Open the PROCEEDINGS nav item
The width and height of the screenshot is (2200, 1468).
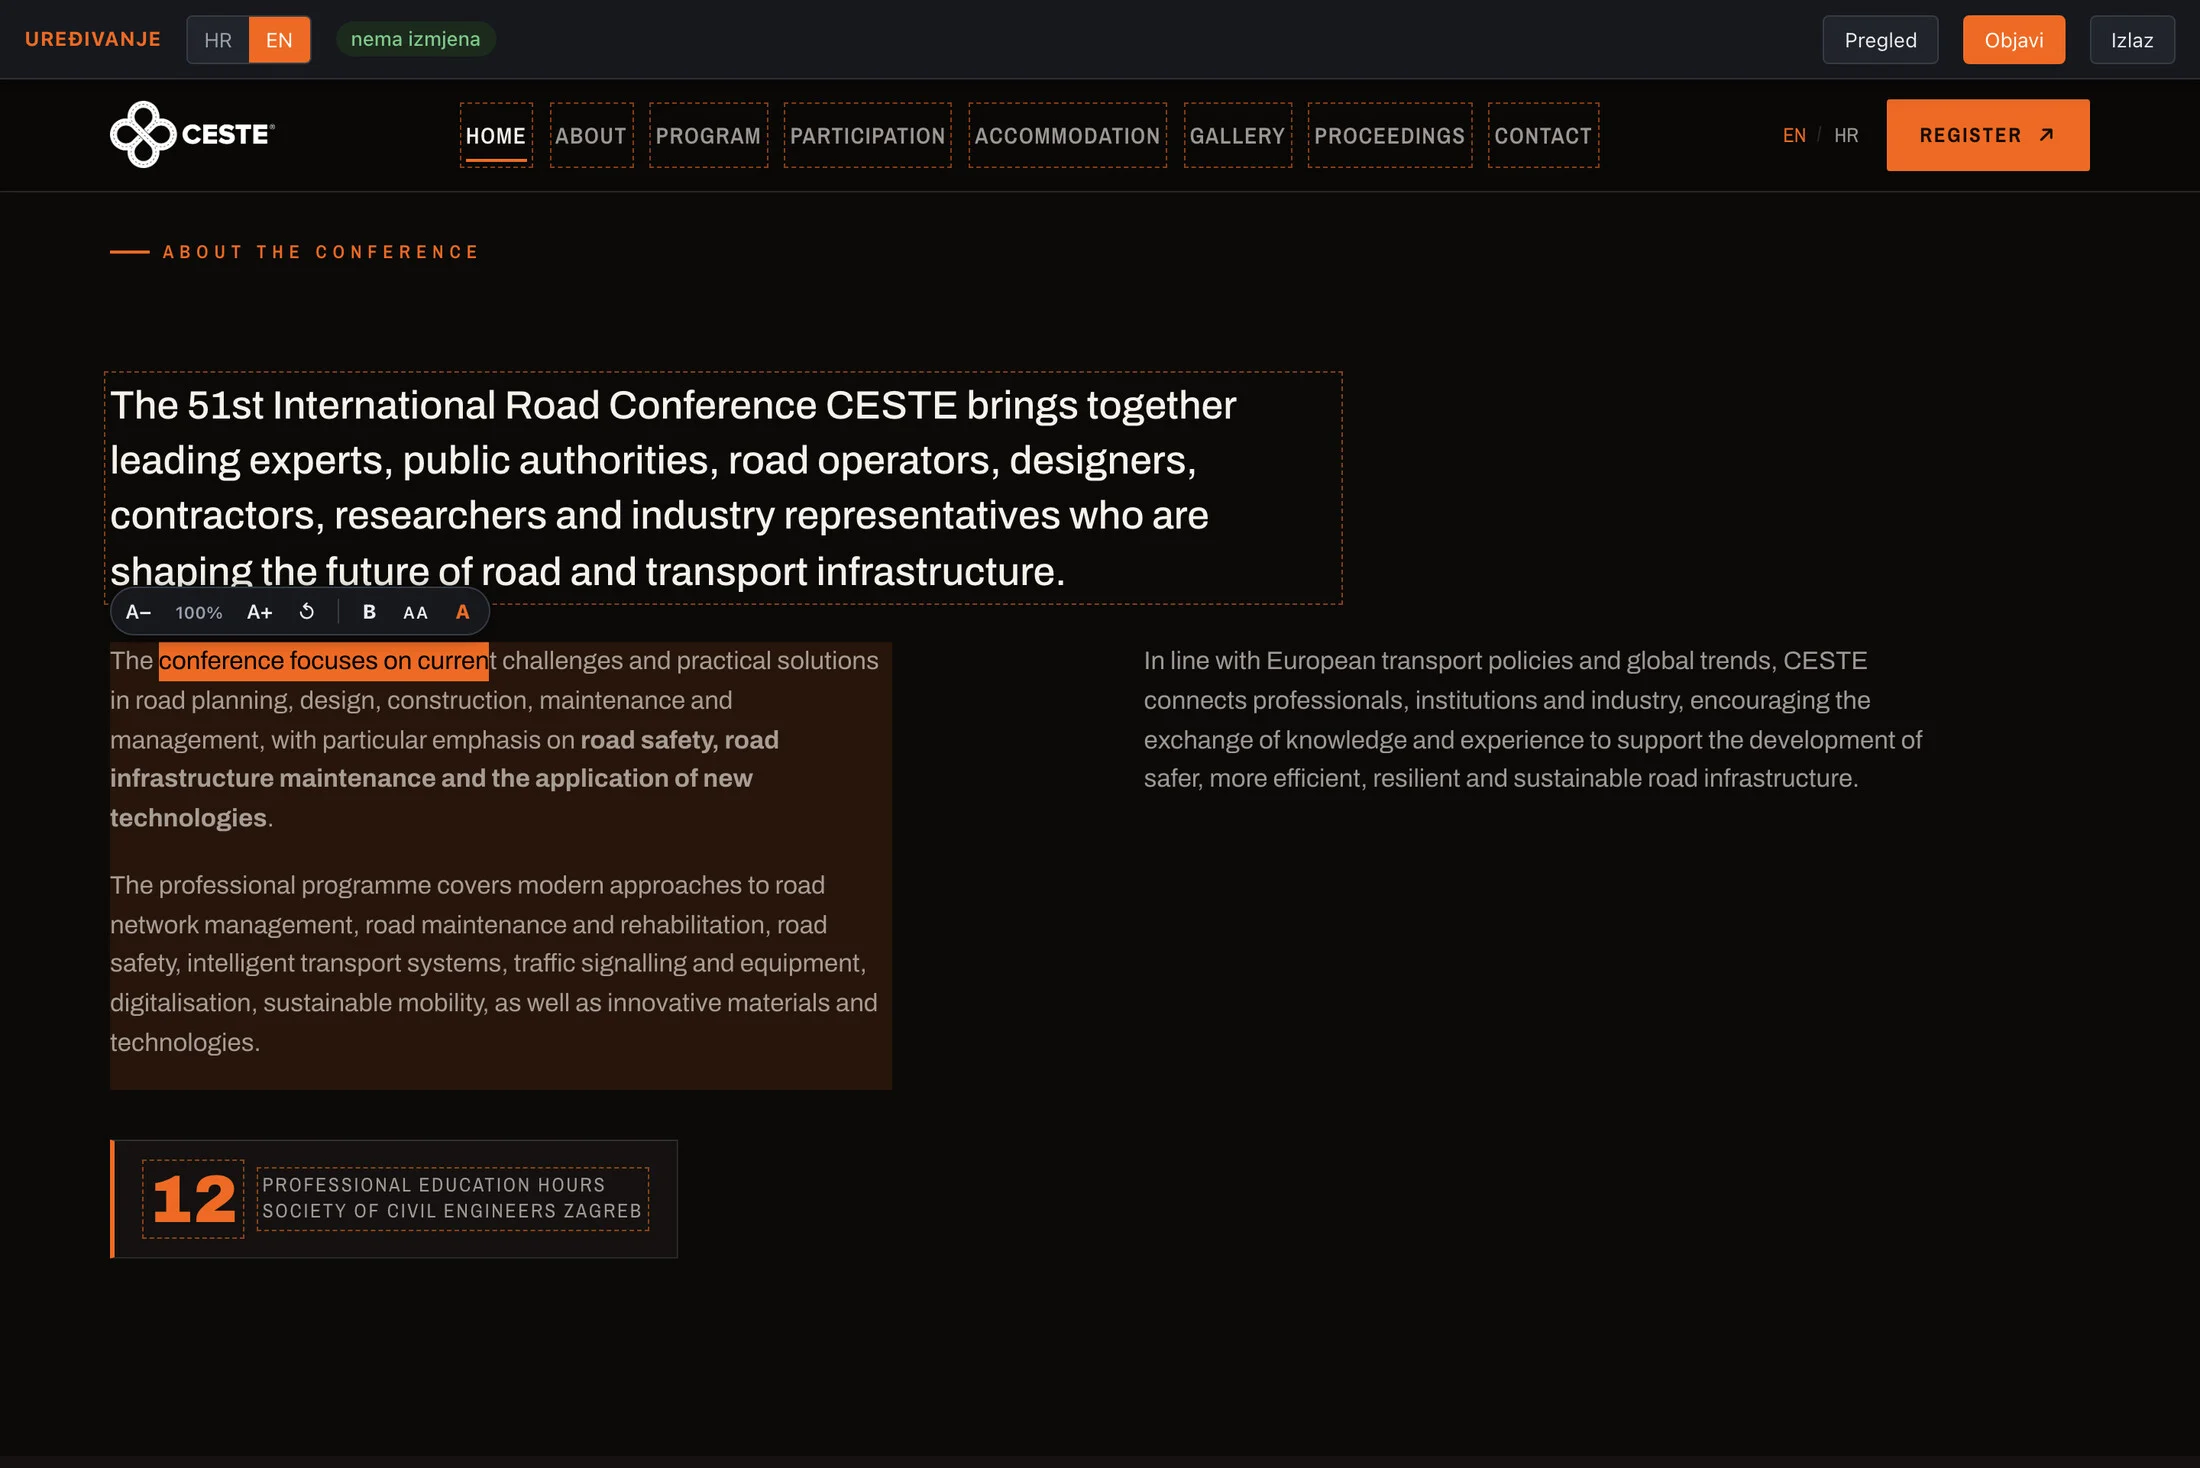tap(1389, 135)
